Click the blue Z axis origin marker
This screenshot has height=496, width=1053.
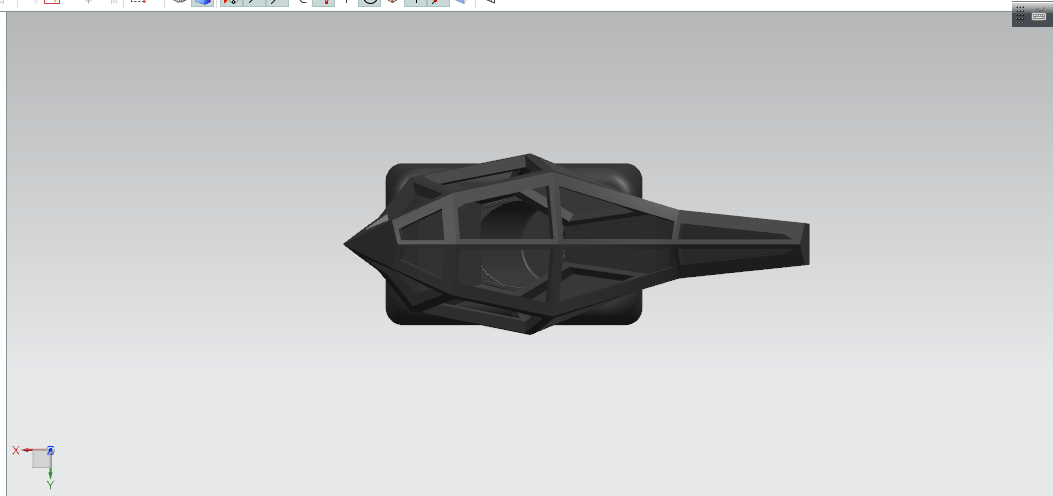[50, 450]
